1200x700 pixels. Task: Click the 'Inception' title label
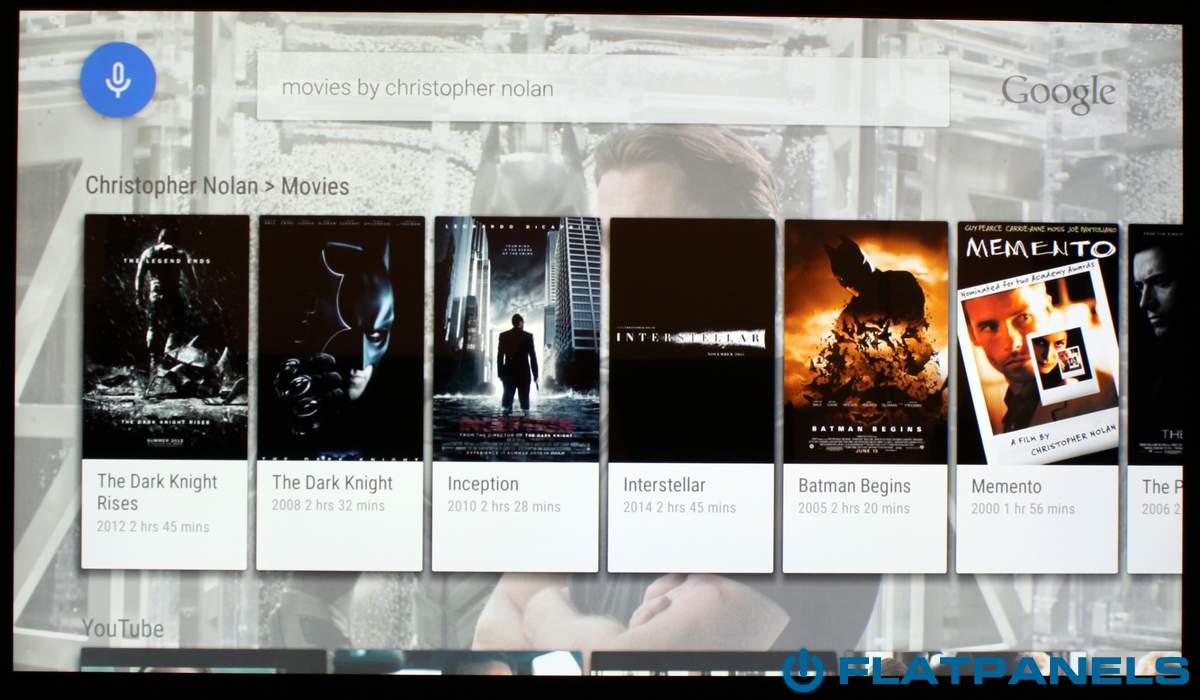(x=483, y=484)
